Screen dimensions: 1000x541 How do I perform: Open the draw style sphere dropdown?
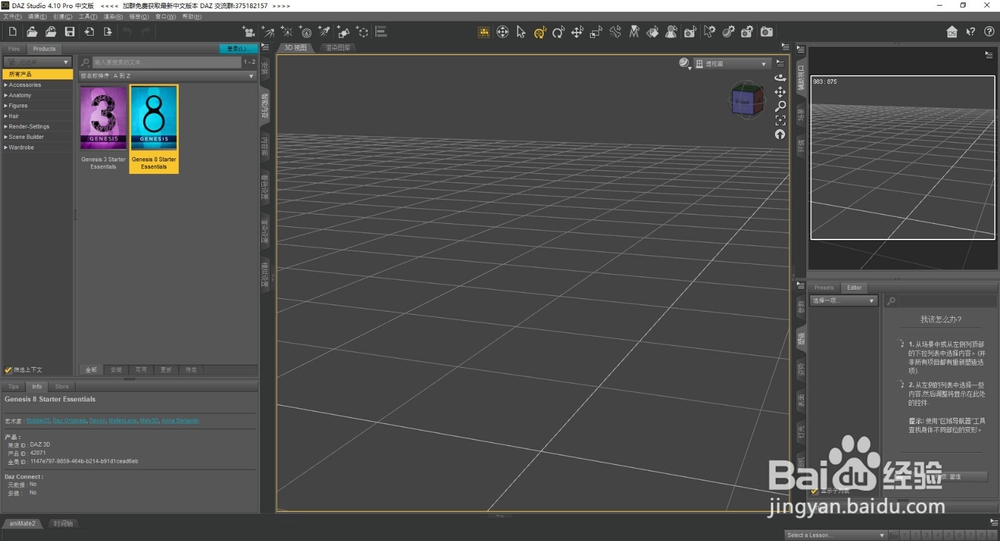click(684, 63)
